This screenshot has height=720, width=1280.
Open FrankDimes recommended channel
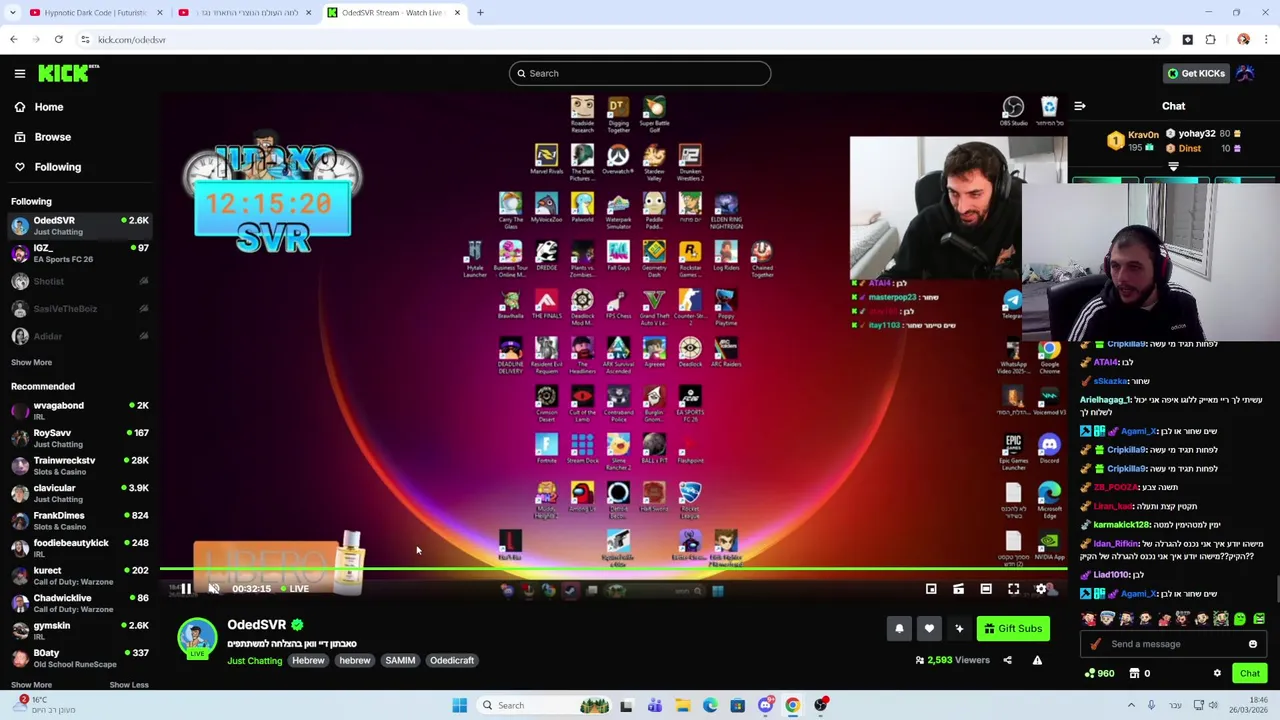coord(80,521)
